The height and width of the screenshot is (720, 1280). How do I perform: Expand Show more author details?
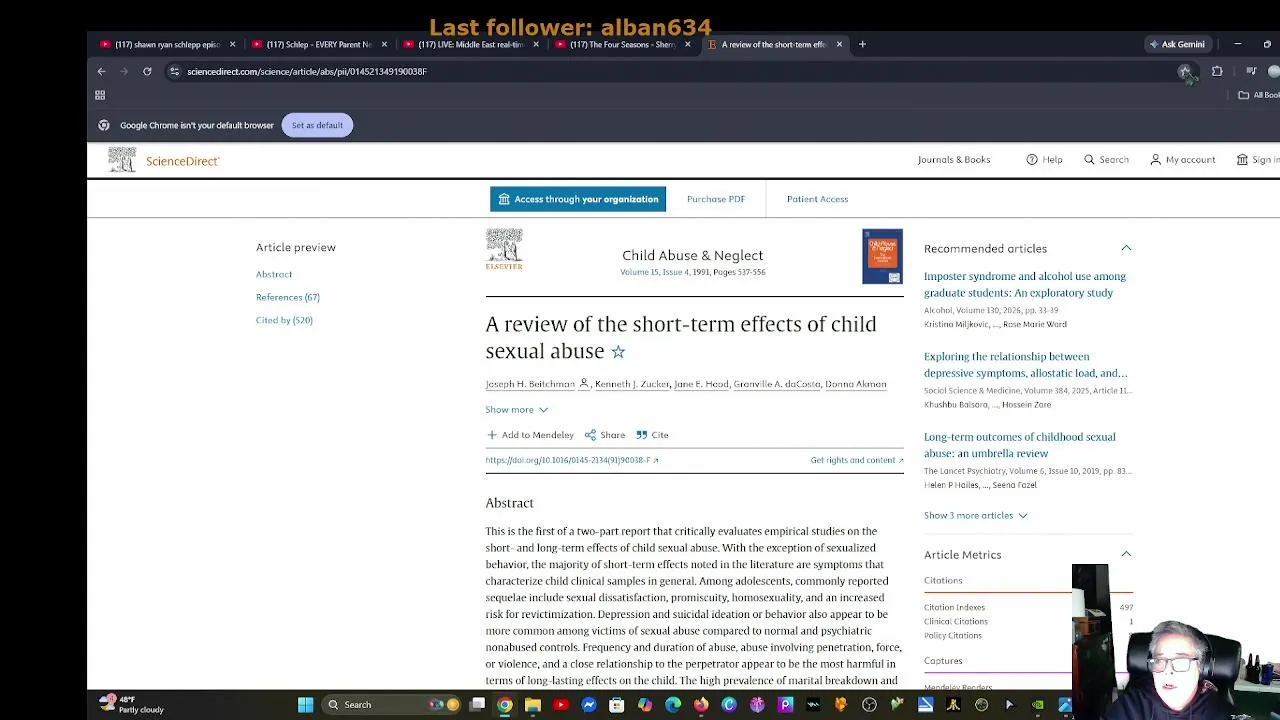coord(517,410)
